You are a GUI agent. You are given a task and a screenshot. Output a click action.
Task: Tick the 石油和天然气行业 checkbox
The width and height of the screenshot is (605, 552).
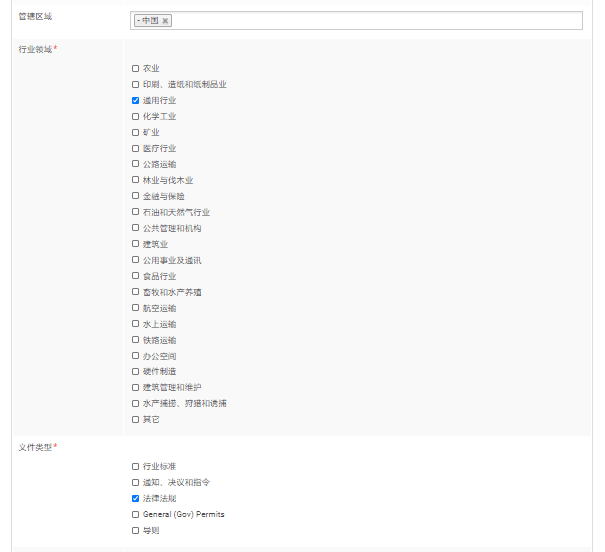(x=136, y=213)
